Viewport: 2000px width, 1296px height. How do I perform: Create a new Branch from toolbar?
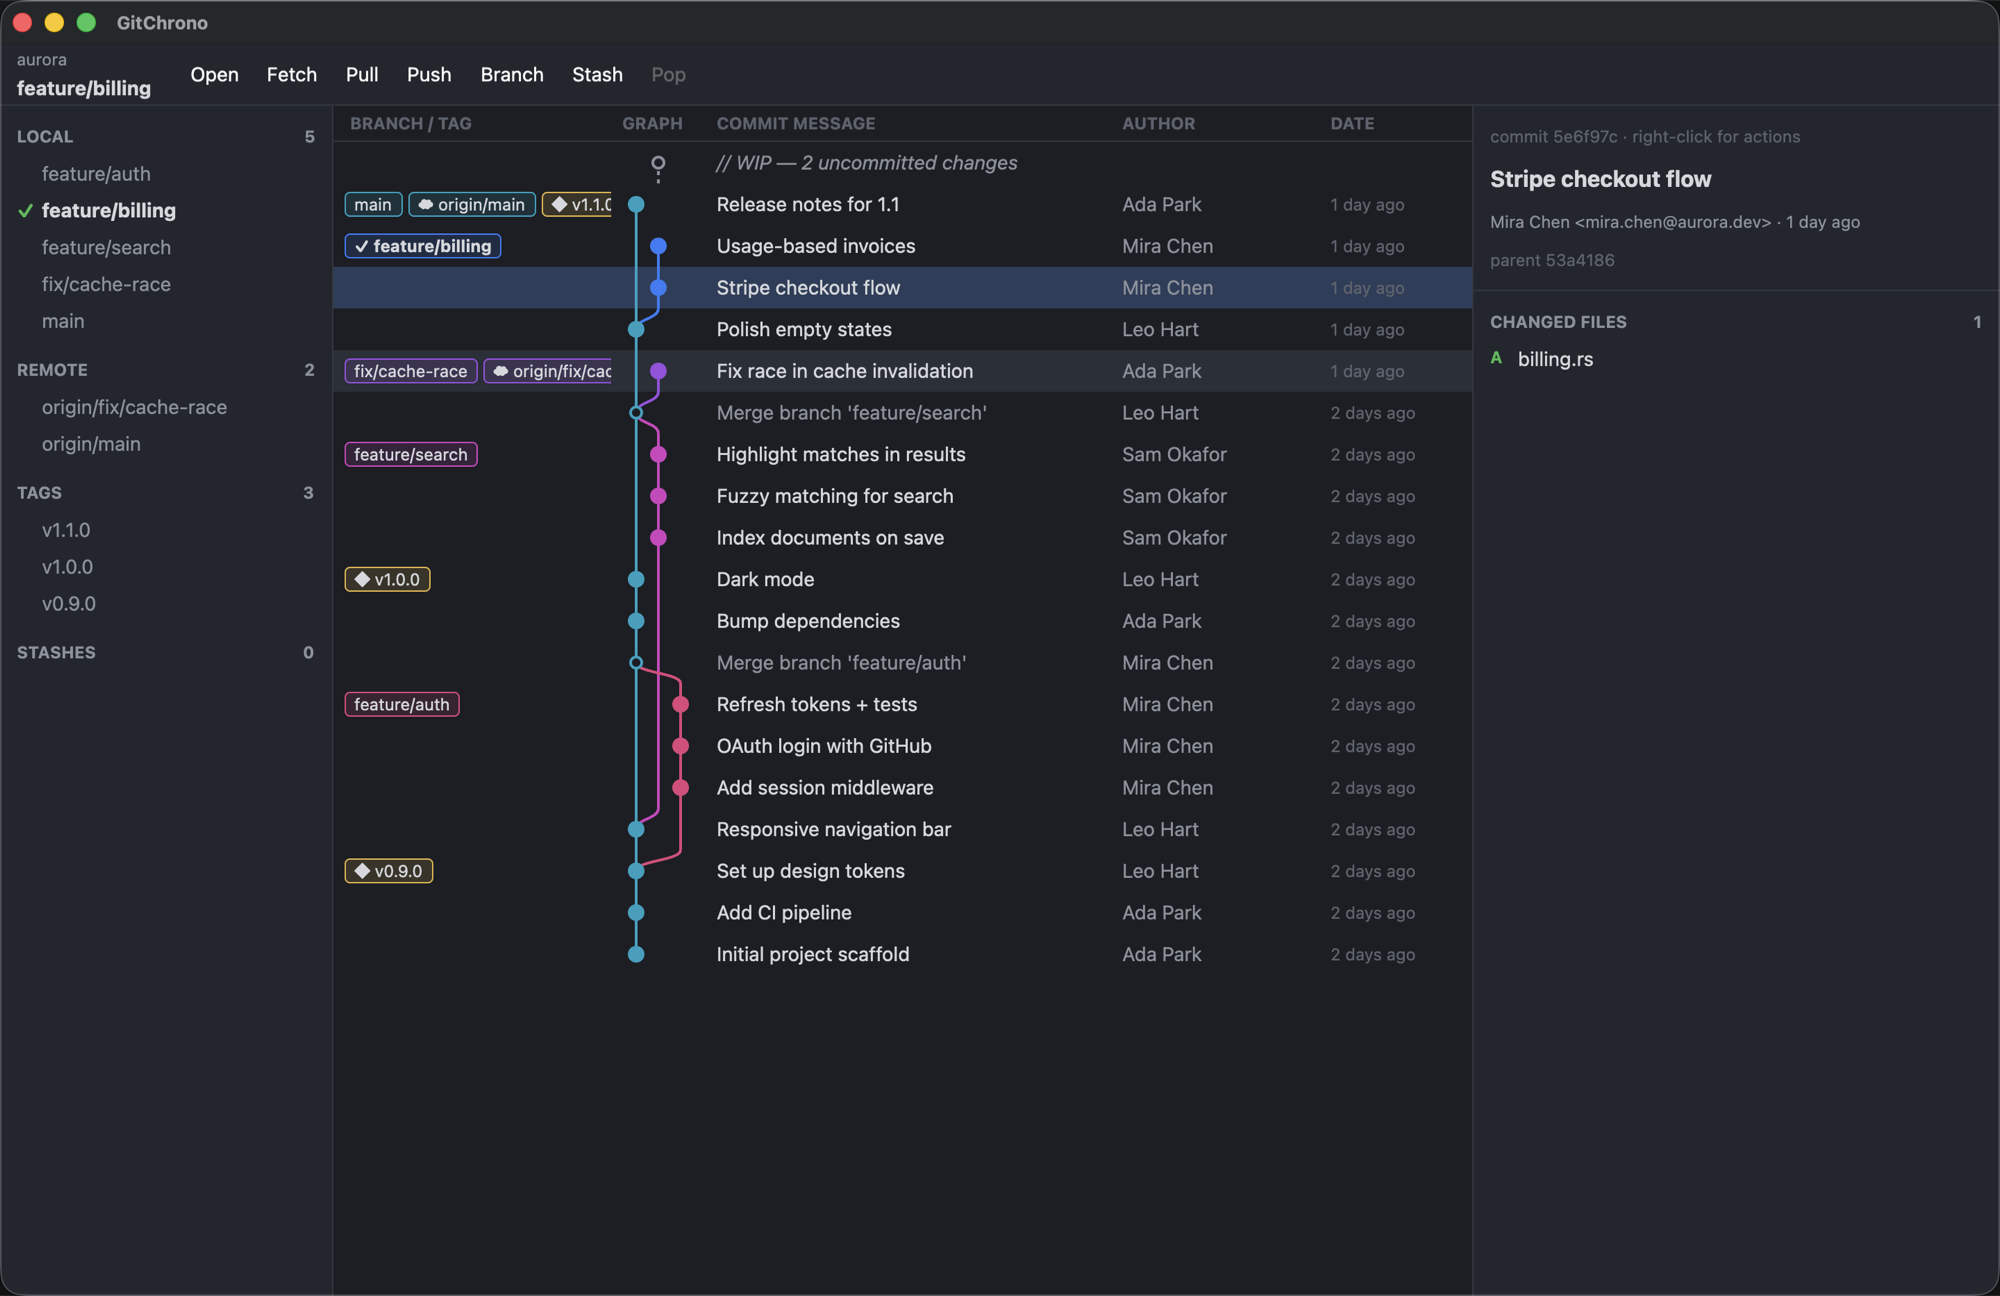tap(512, 75)
